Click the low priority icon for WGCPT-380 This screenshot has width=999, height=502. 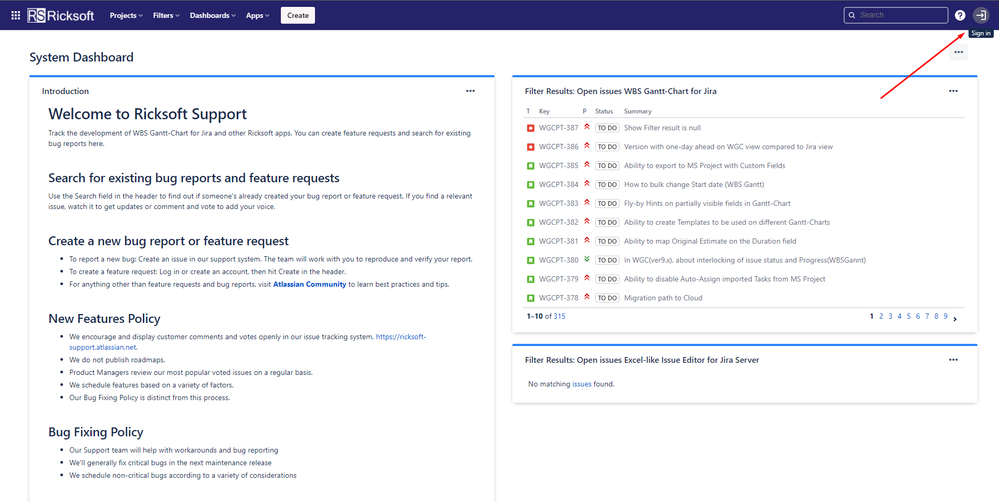point(587,259)
